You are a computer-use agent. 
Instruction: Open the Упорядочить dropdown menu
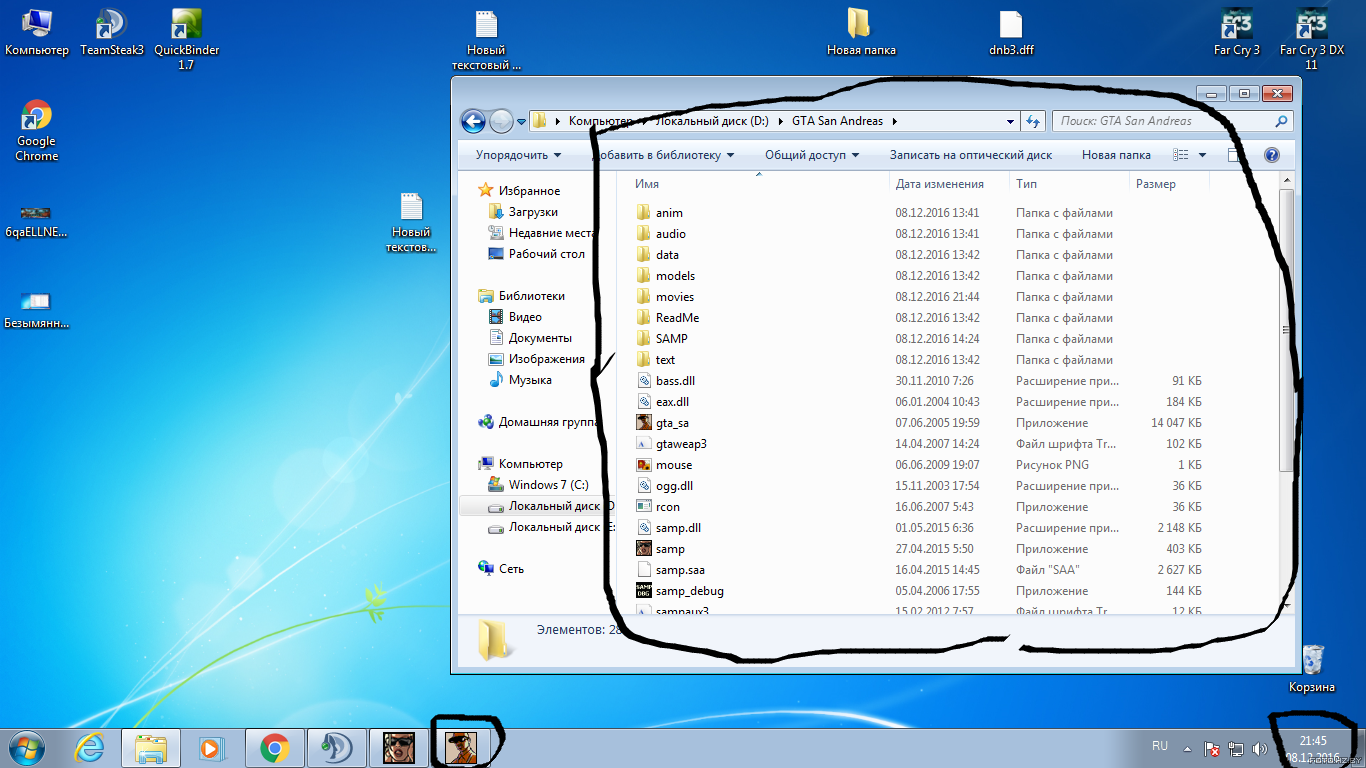(x=518, y=155)
